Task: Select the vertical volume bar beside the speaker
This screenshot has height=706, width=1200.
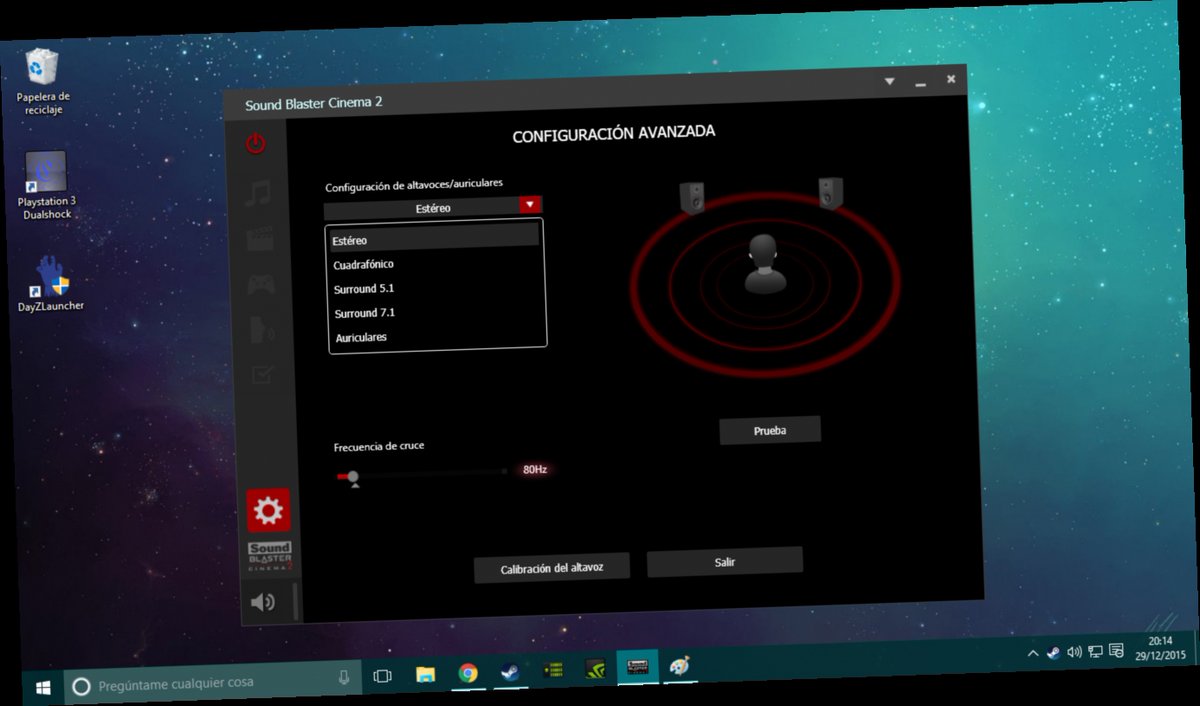Action: 294,602
